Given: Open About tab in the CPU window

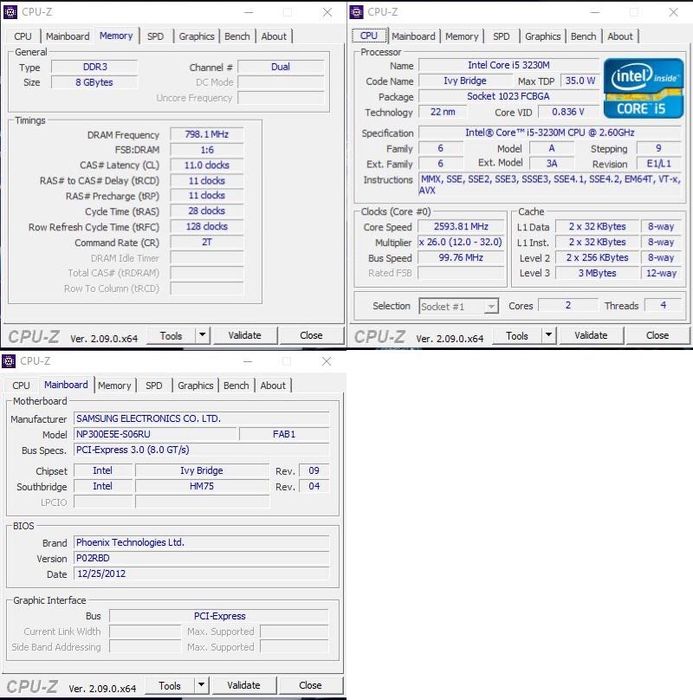Looking at the screenshot, I should click(x=620, y=36).
